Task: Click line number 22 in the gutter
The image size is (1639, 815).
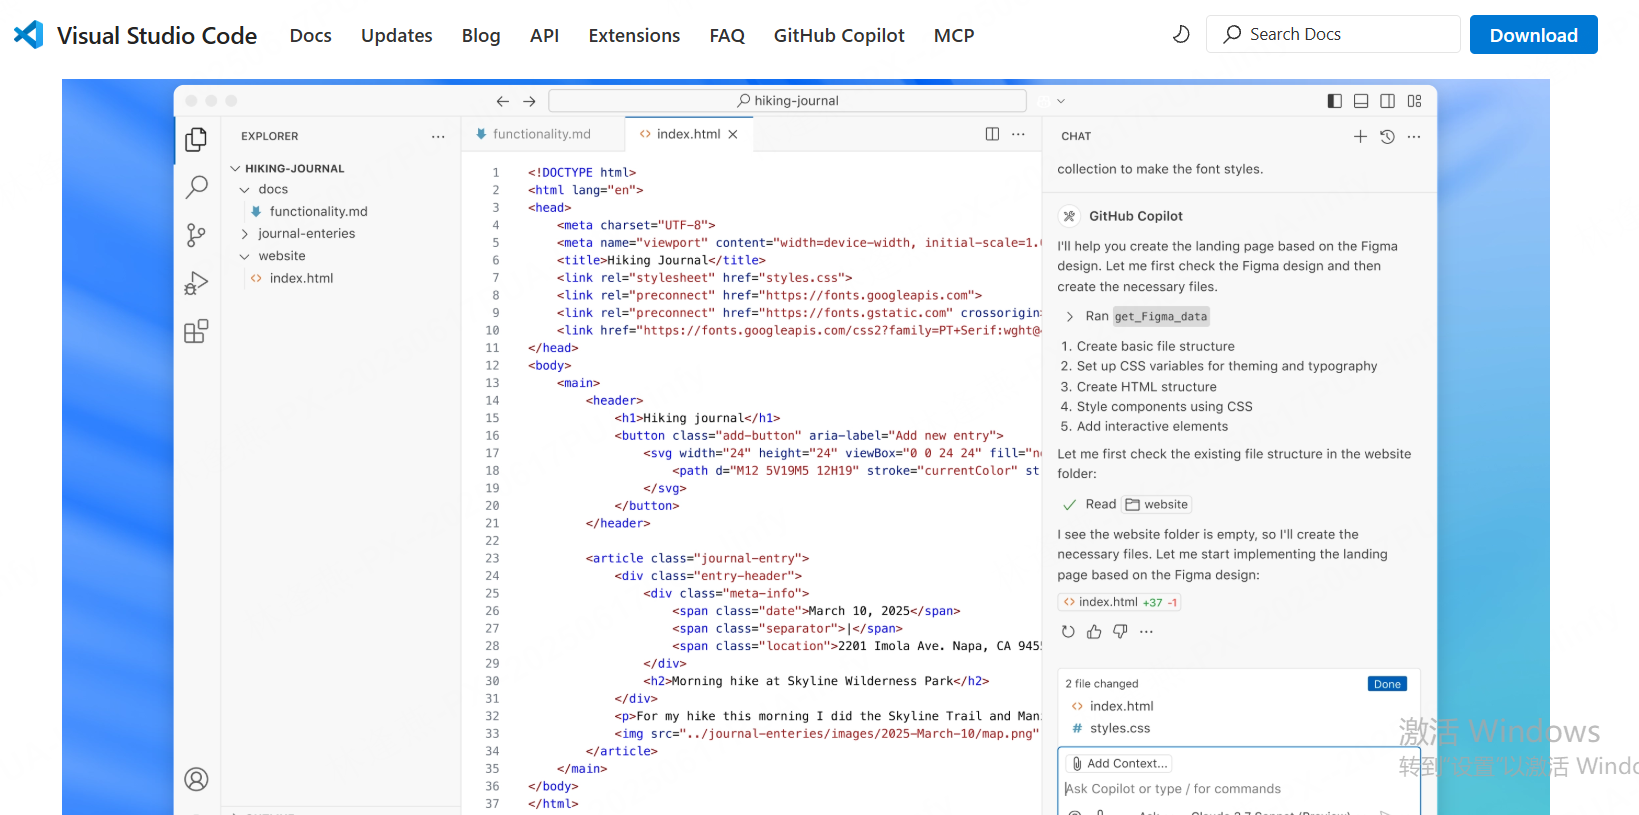Action: click(x=492, y=541)
